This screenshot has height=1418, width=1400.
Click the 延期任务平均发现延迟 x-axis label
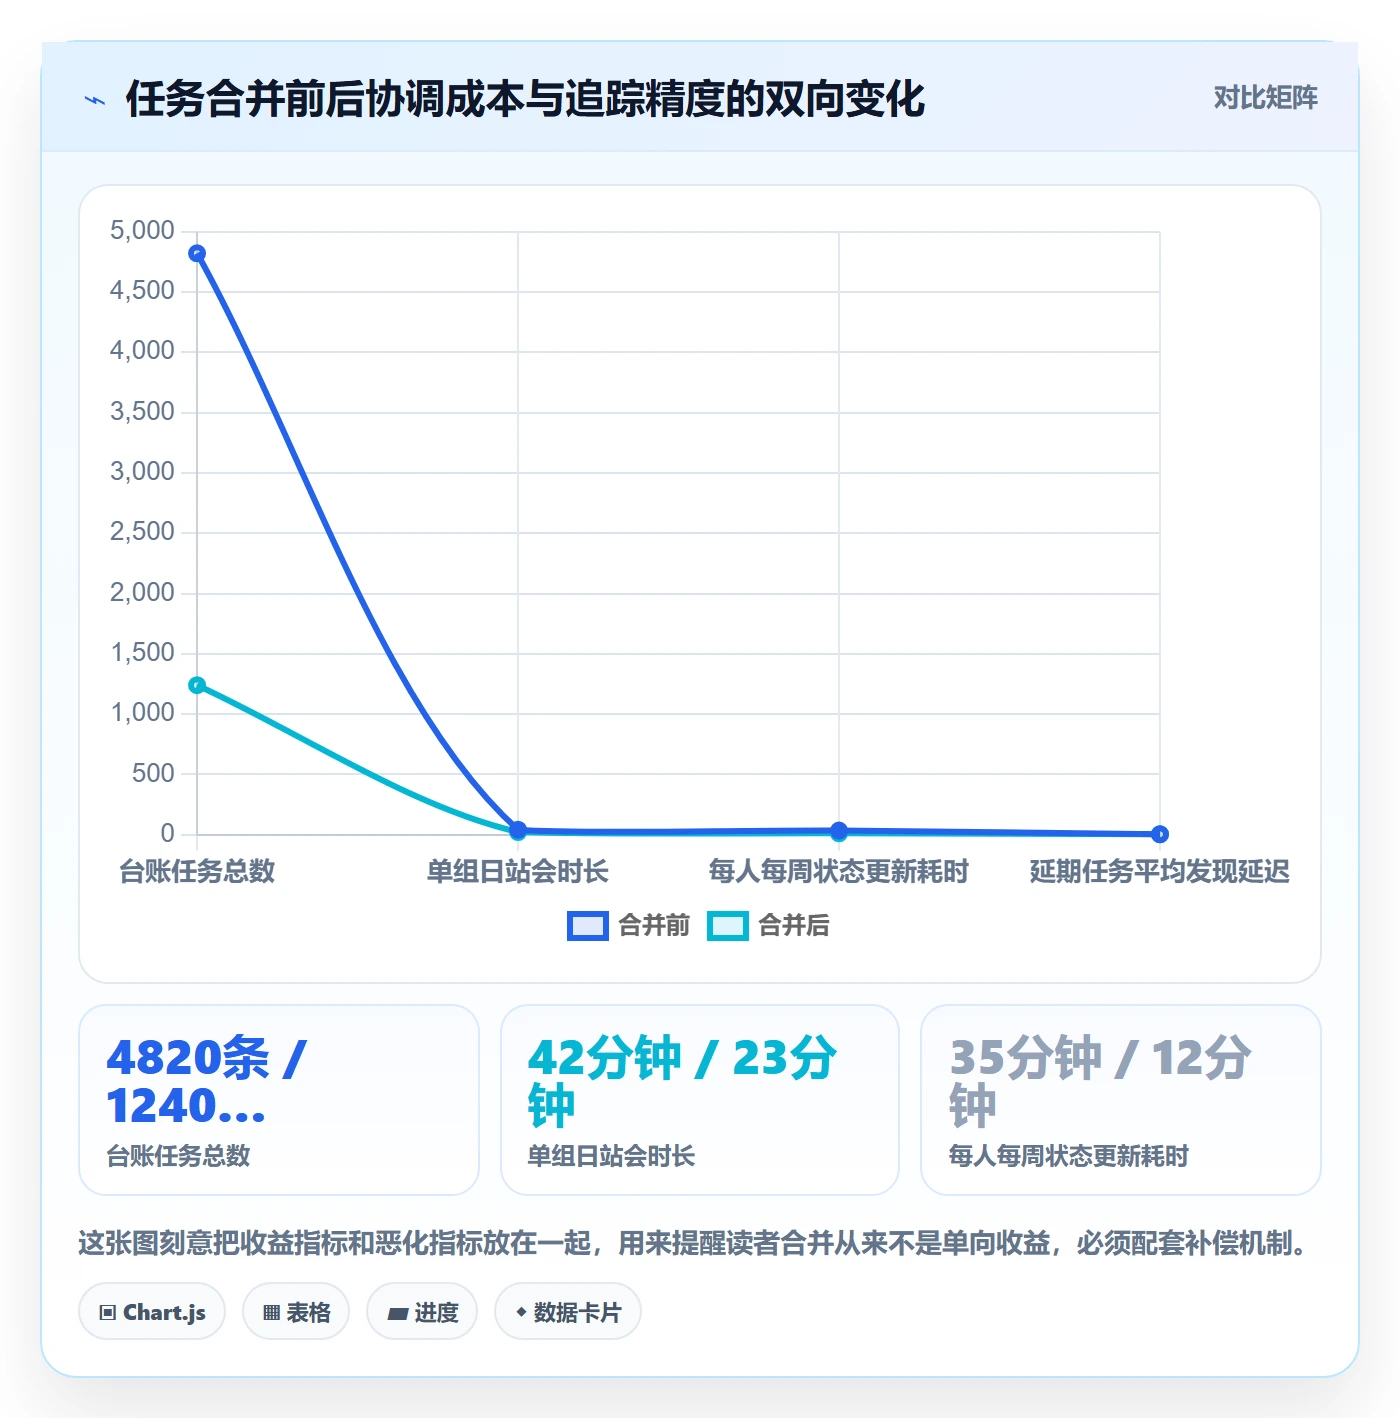[1160, 872]
